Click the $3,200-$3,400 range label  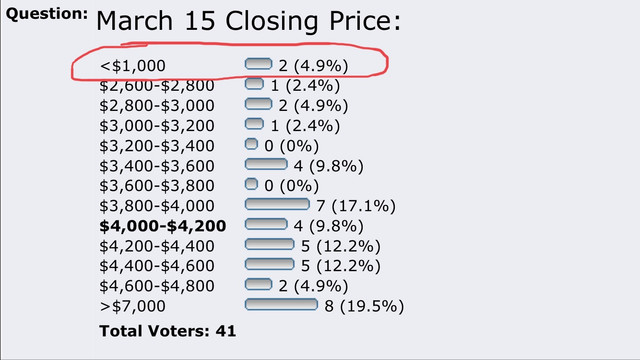157,146
